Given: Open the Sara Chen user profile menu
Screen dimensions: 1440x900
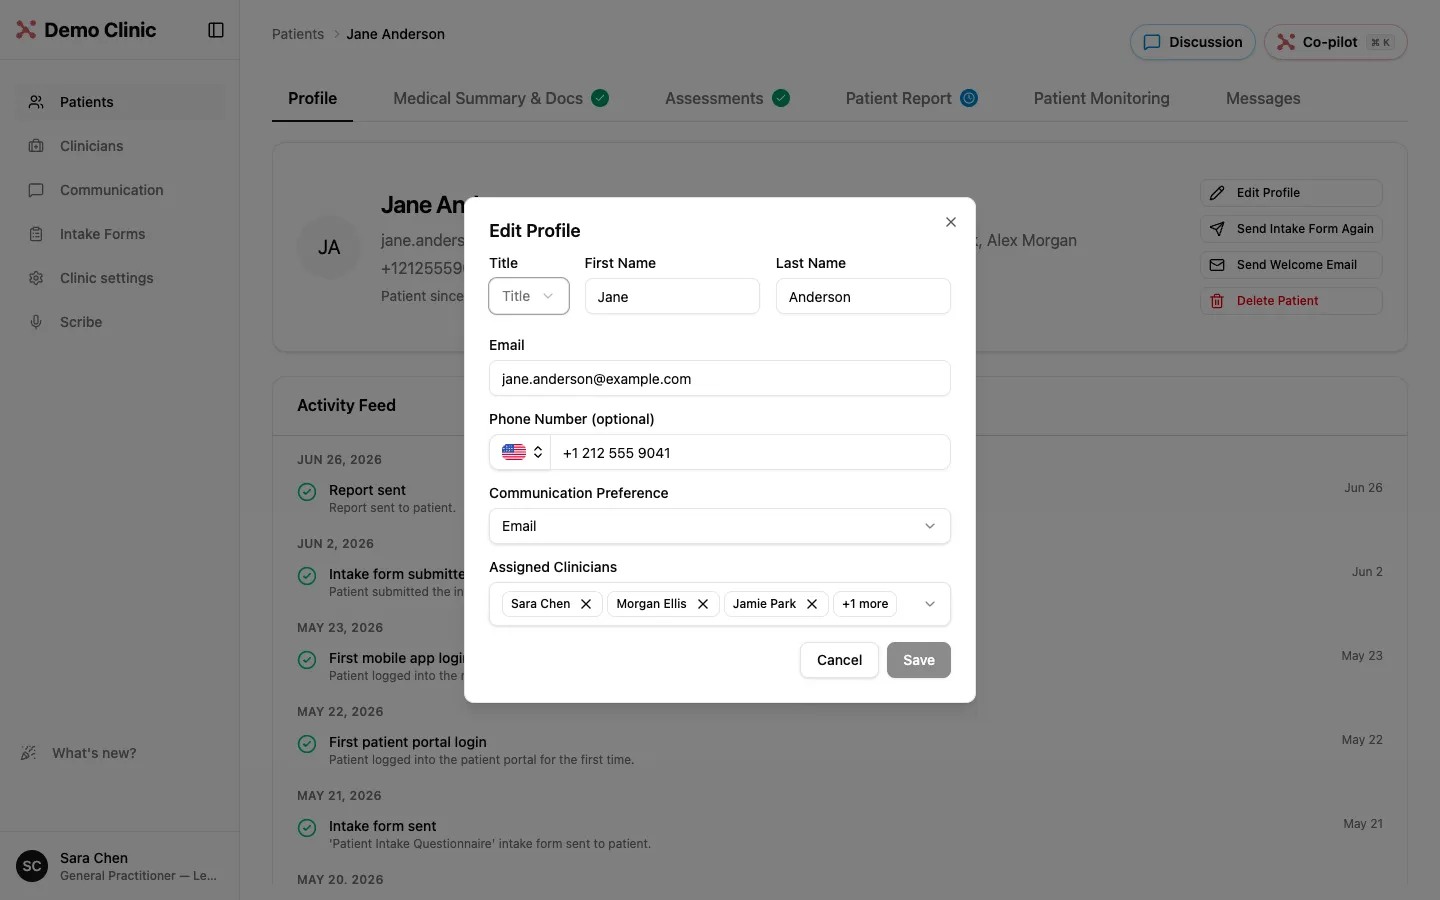Looking at the screenshot, I should [120, 866].
